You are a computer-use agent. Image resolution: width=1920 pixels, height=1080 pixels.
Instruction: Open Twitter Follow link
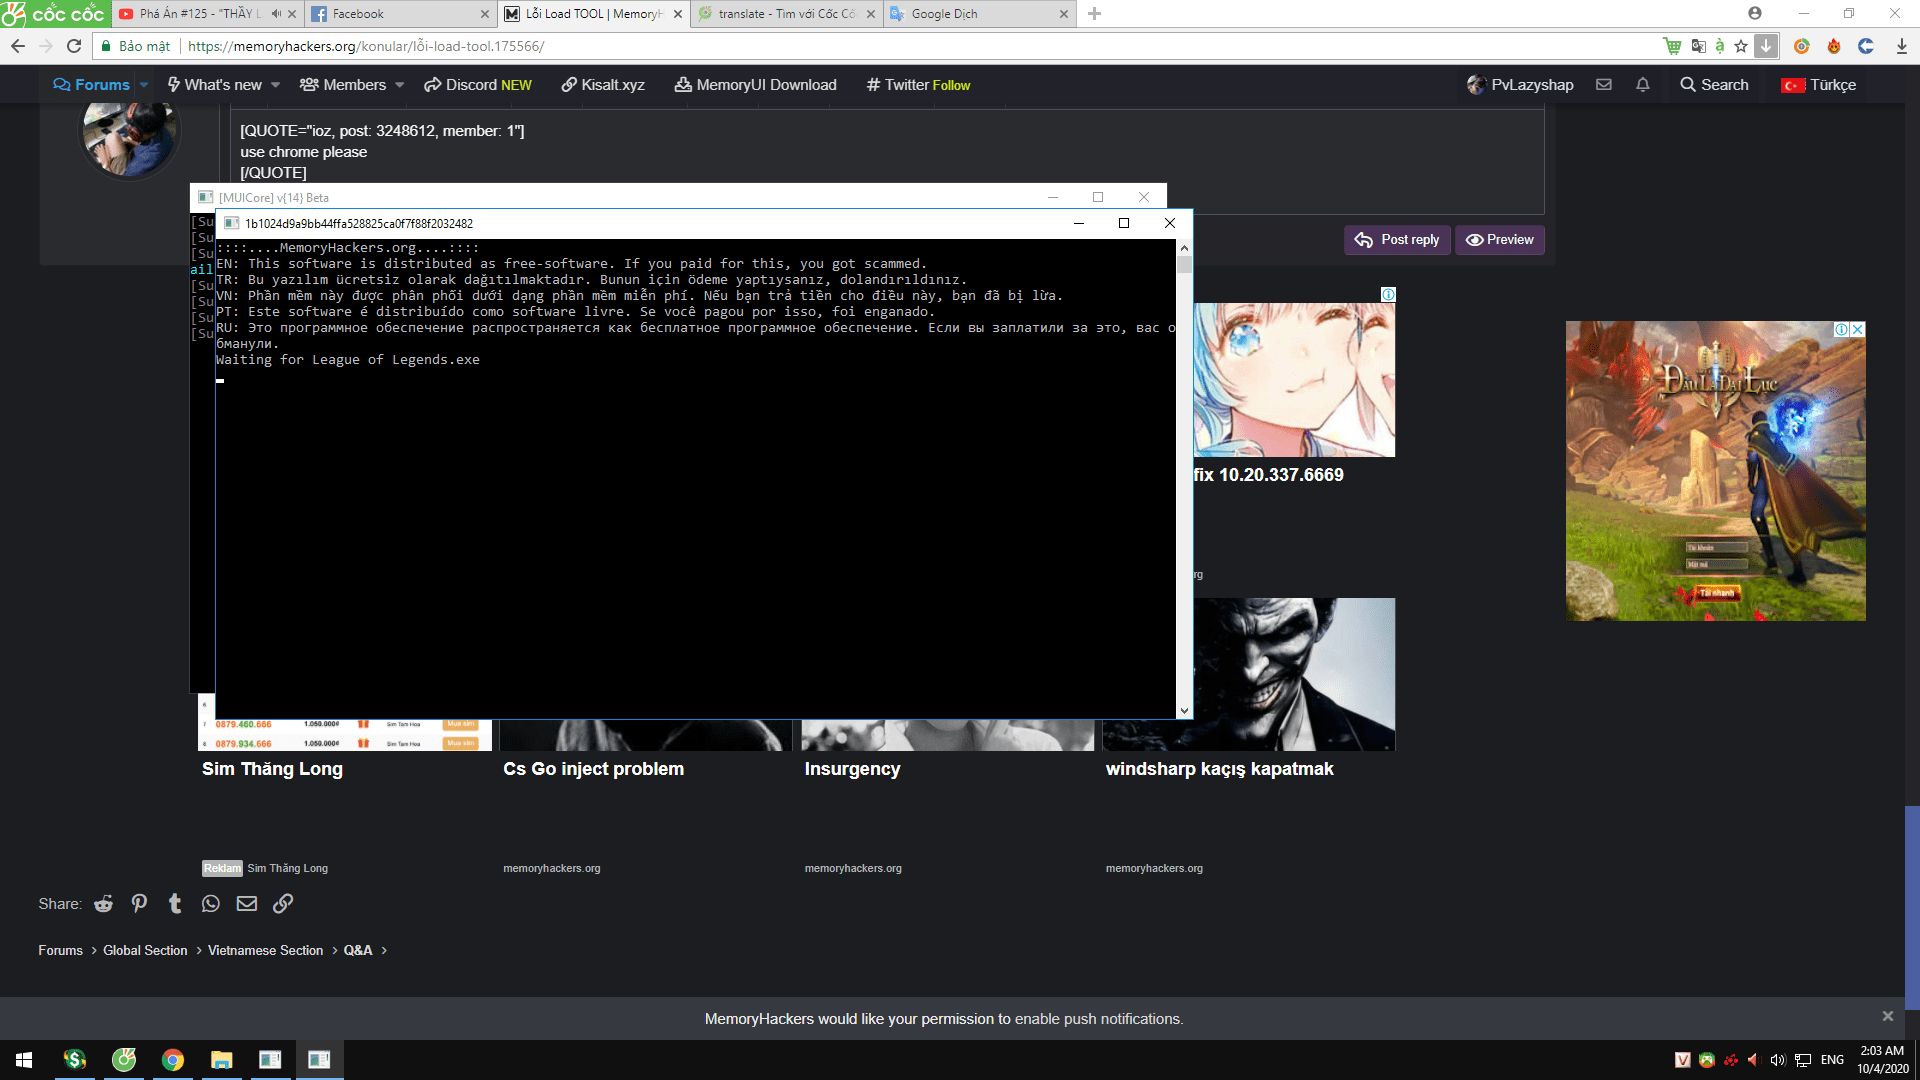coord(918,85)
